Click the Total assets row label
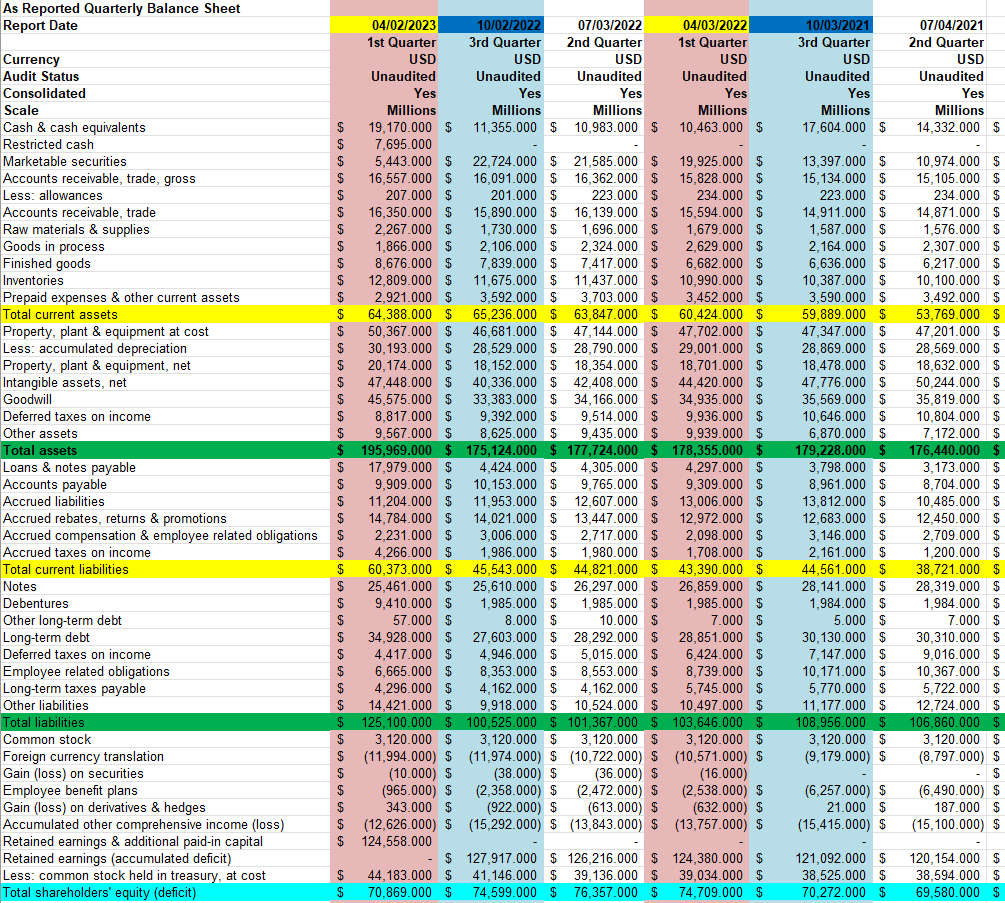 (x=40, y=450)
